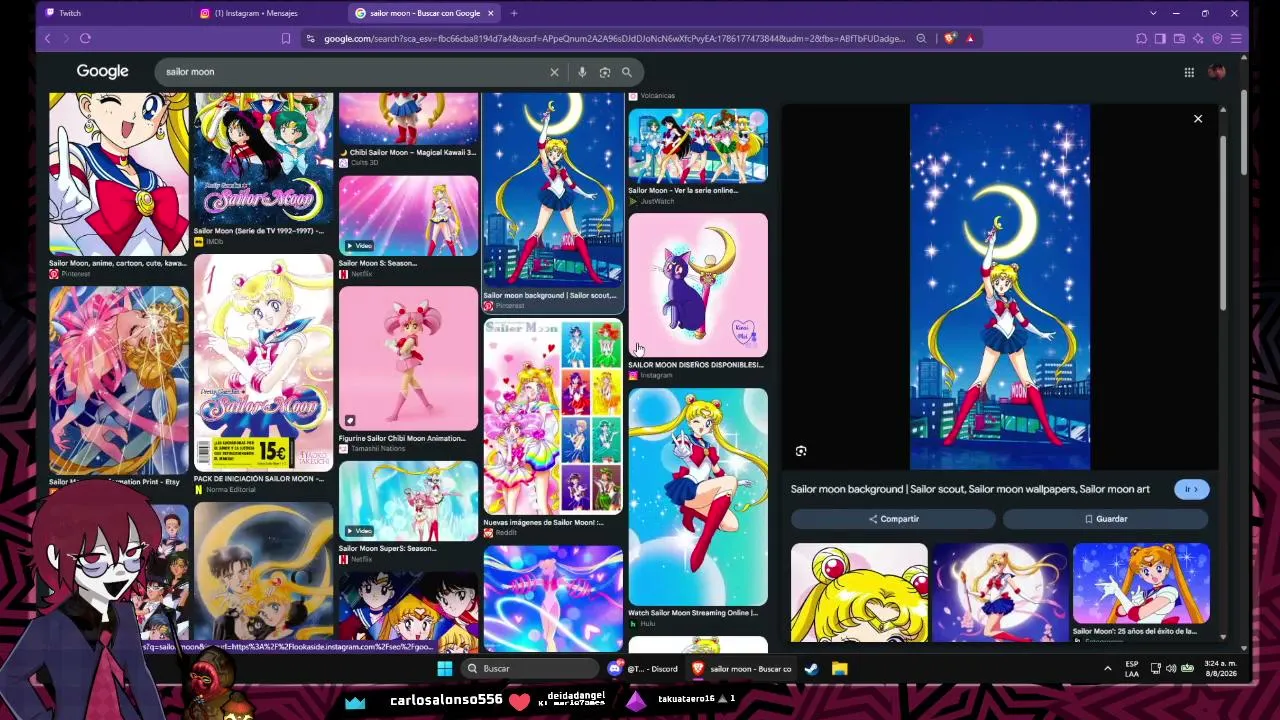Share the image with Compartir
Viewport: 1280px width, 720px height.
pos(894,519)
